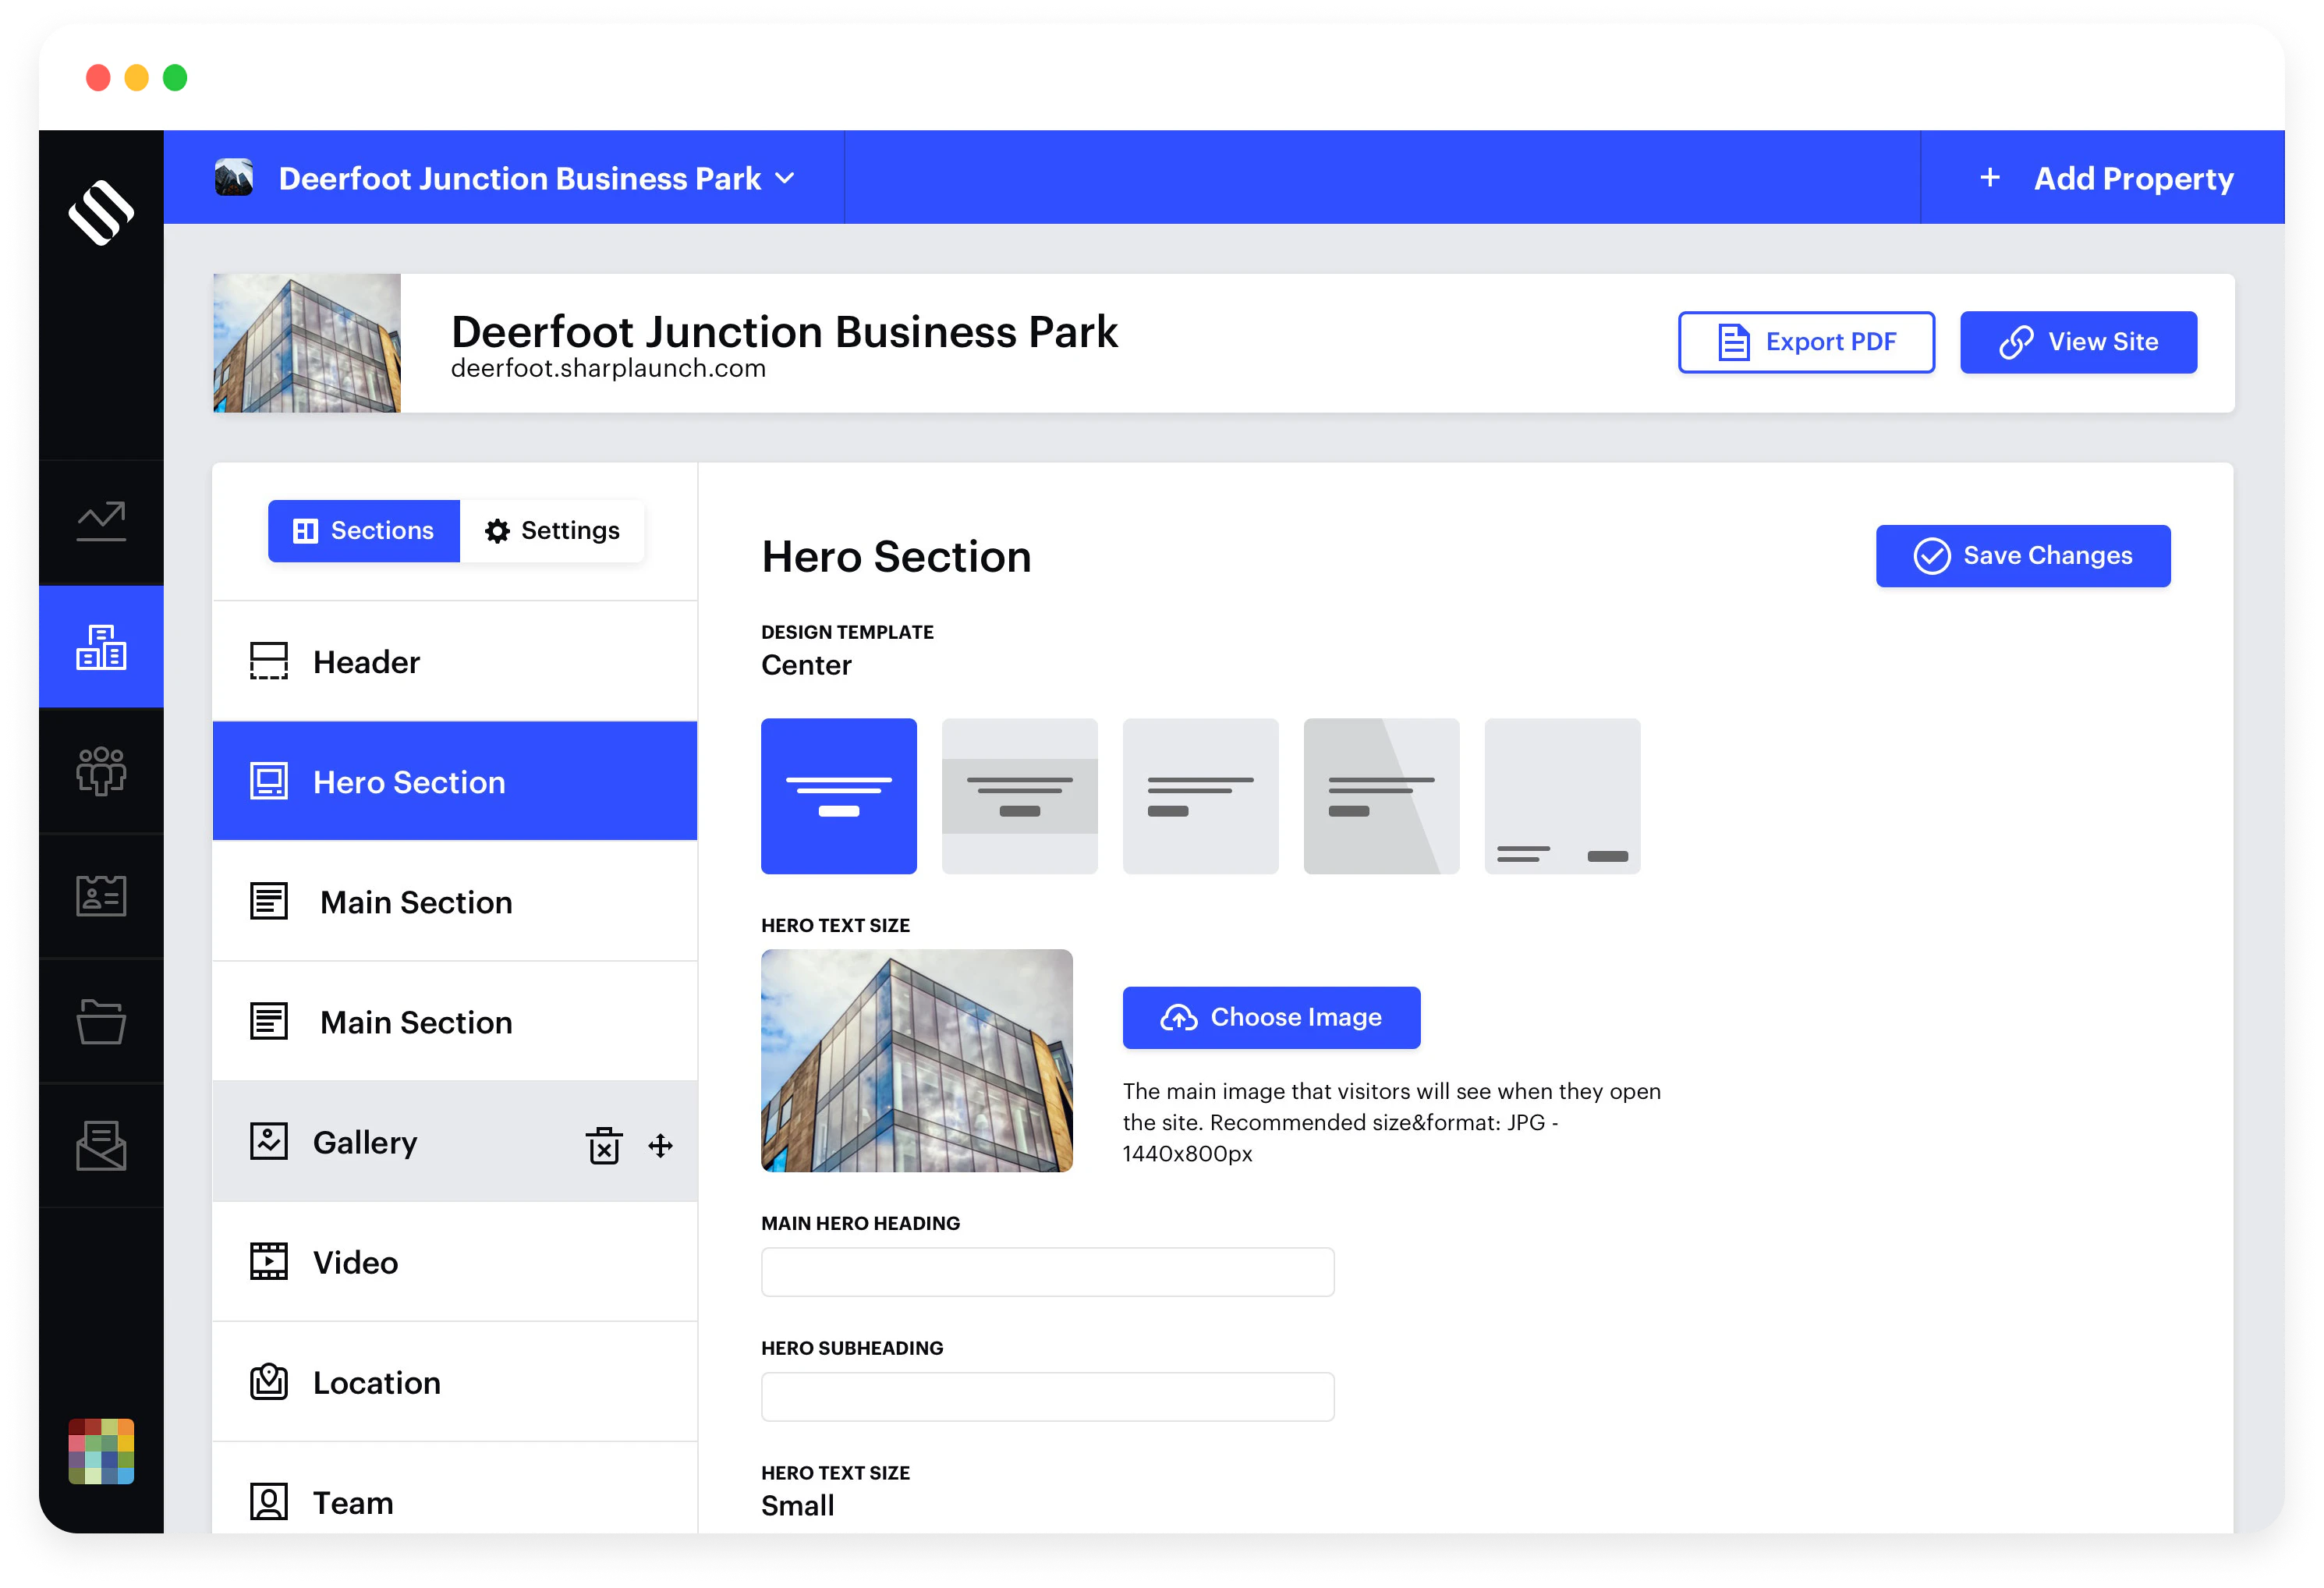Click the Export PDF button
Viewport: 2324px width, 1588px height.
coord(1805,342)
